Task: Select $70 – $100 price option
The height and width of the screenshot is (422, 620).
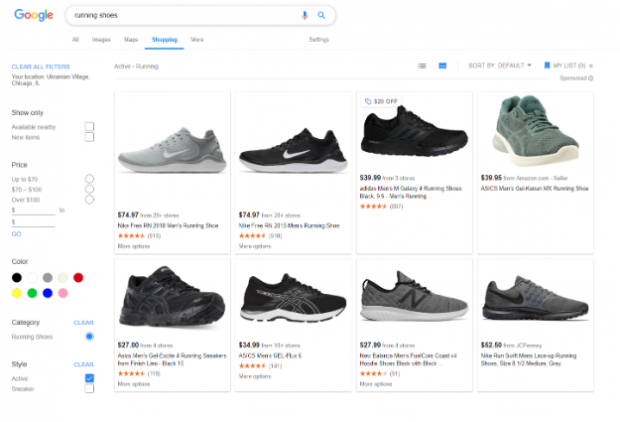Action: coord(89,189)
